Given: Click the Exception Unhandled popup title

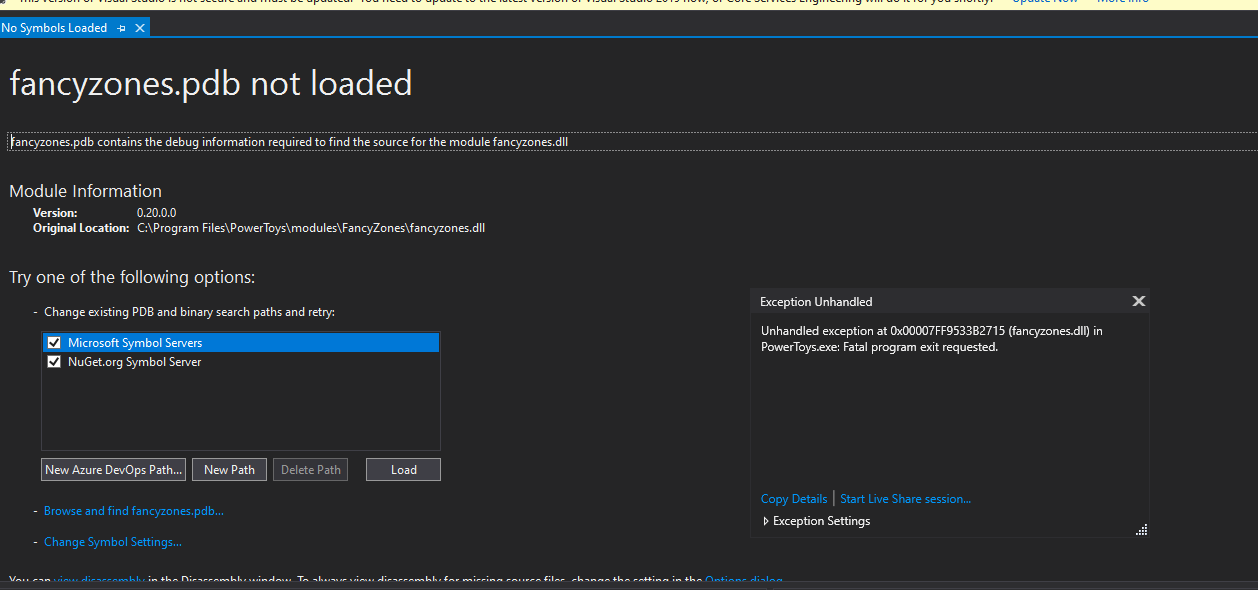Looking at the screenshot, I should 816,302.
